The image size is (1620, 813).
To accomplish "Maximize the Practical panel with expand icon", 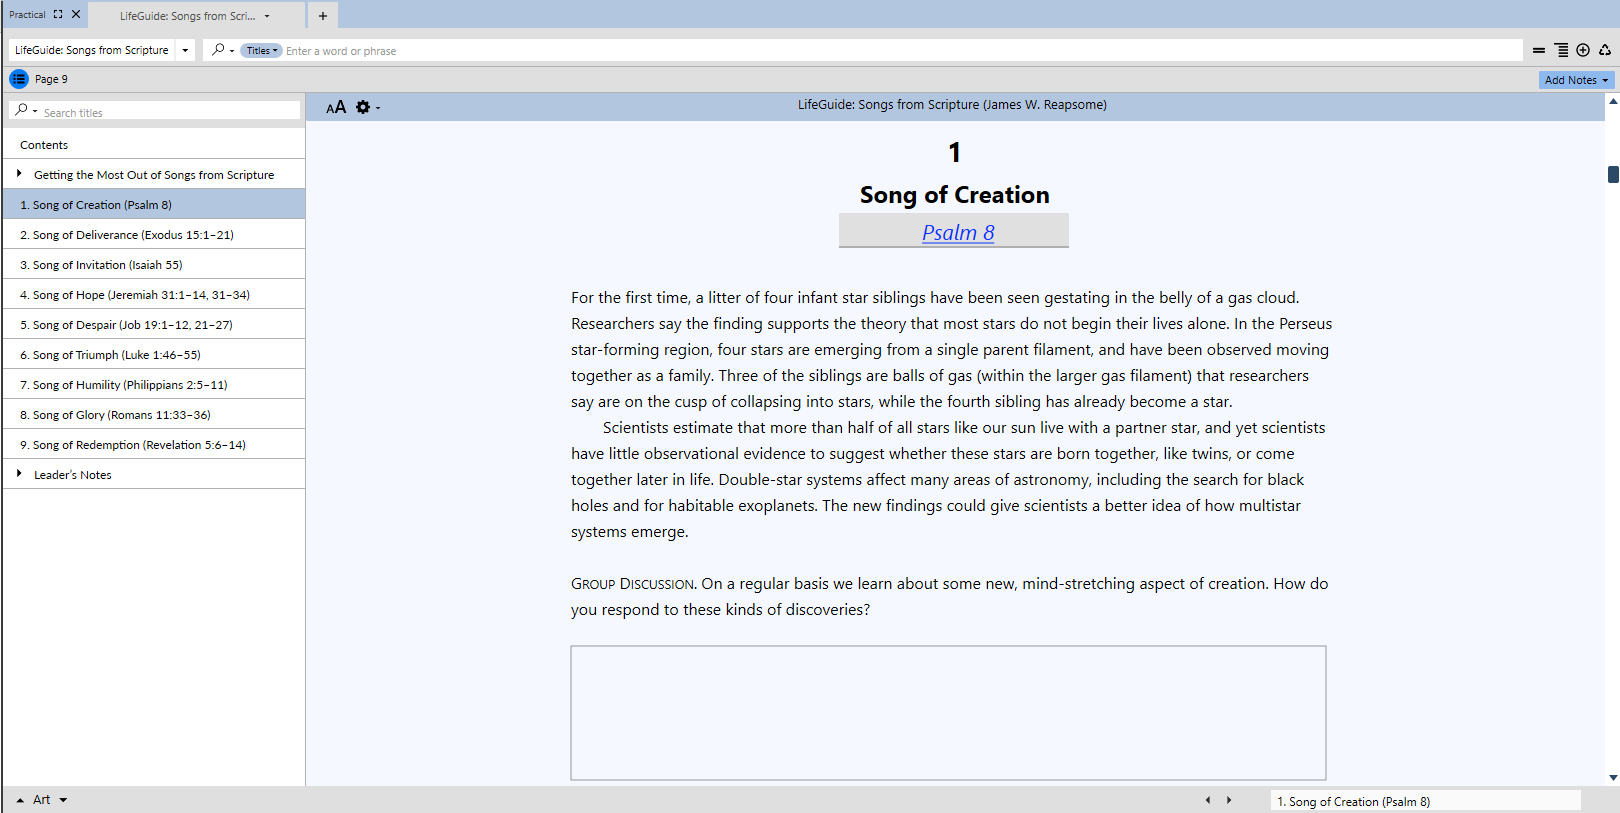I will point(58,14).
